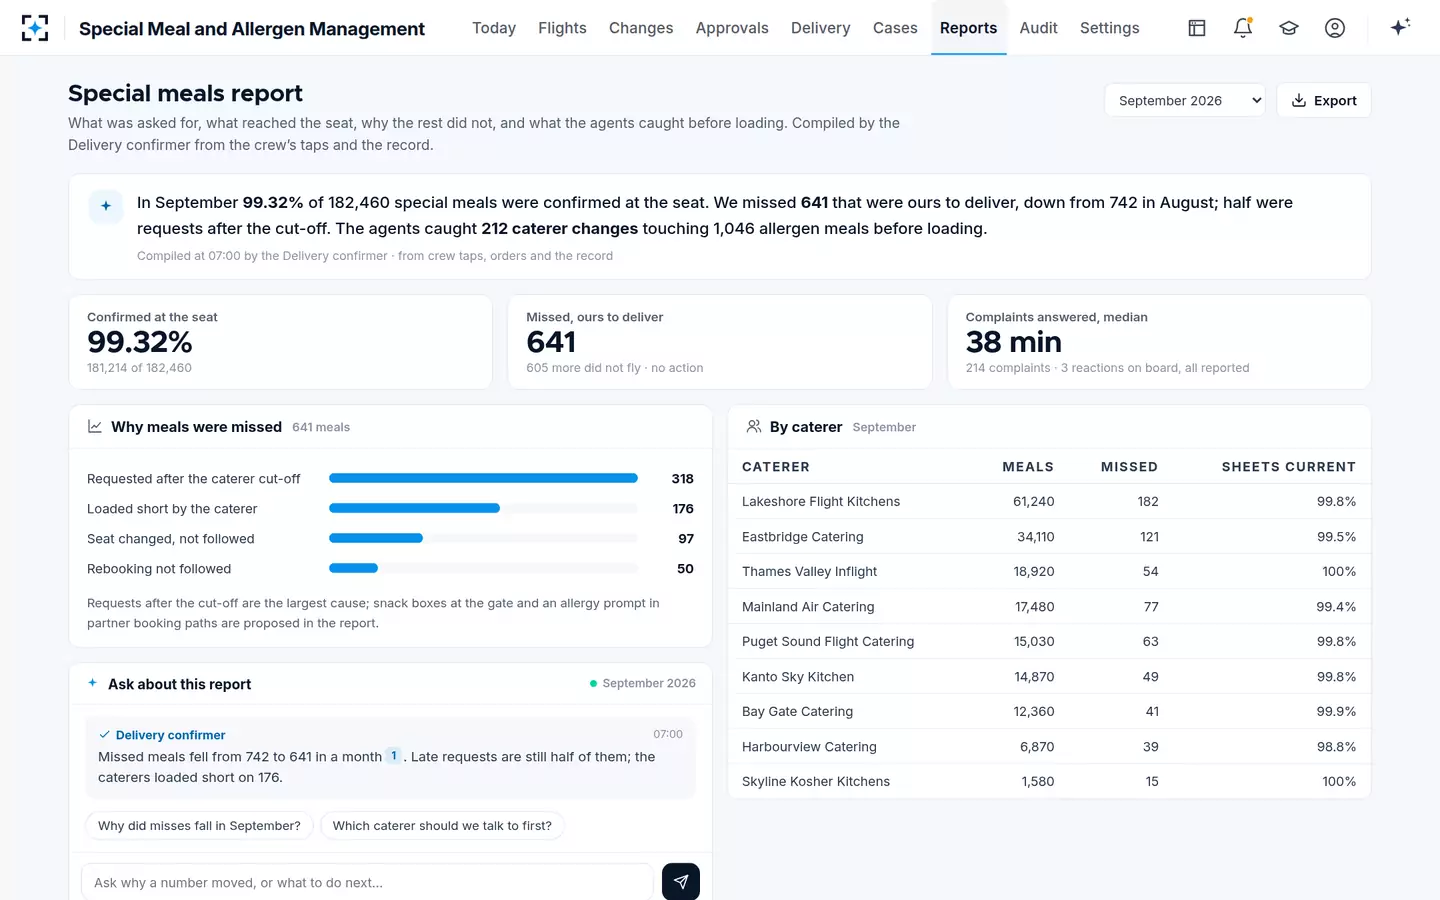Image resolution: width=1440 pixels, height=900 pixels.
Task: Click the sparkle beside Ask about this report
Action: point(93,683)
